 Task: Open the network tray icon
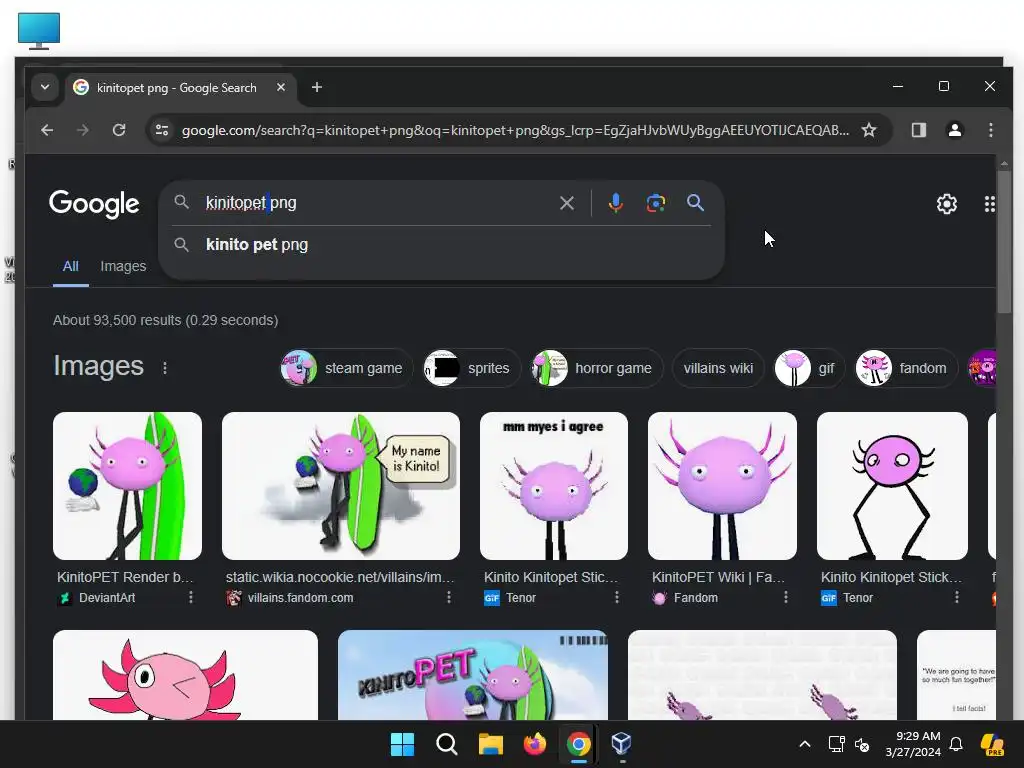(x=837, y=744)
